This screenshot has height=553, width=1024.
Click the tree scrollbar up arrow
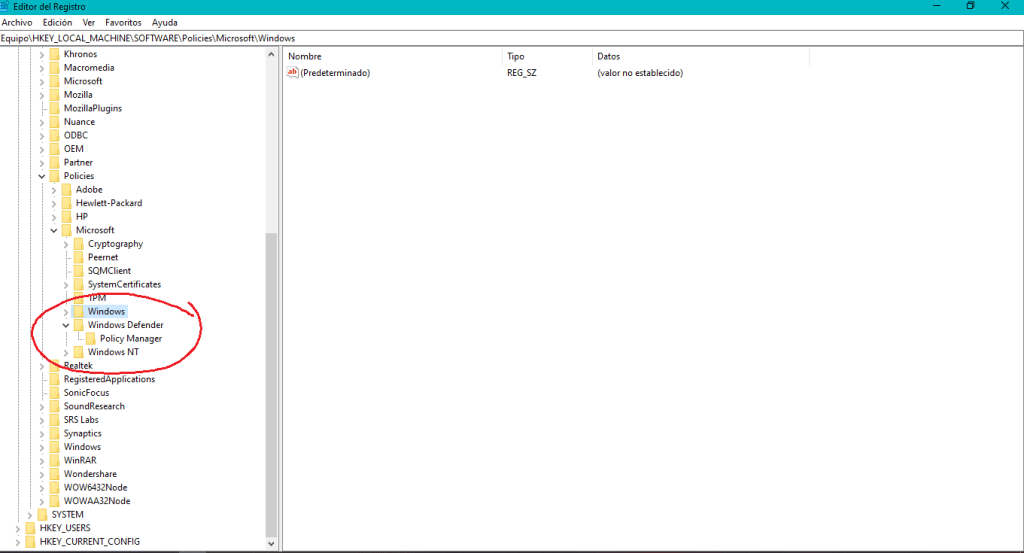pyautogui.click(x=271, y=55)
